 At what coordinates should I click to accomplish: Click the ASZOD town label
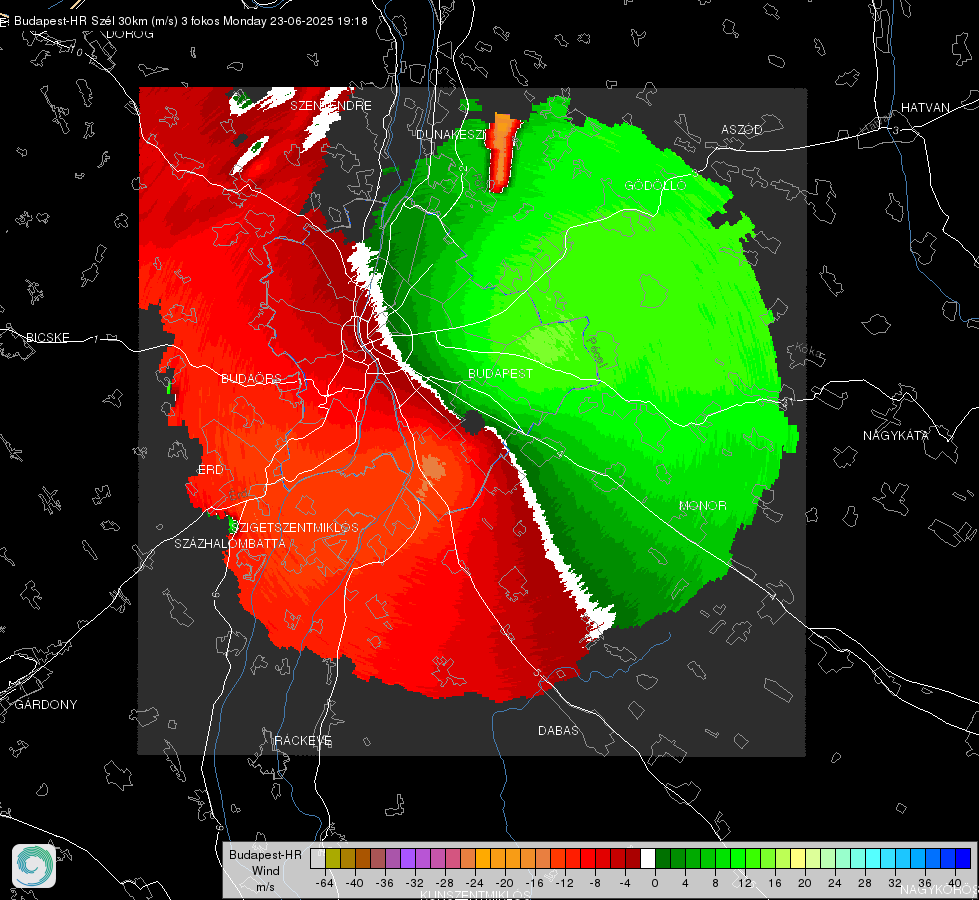click(742, 129)
